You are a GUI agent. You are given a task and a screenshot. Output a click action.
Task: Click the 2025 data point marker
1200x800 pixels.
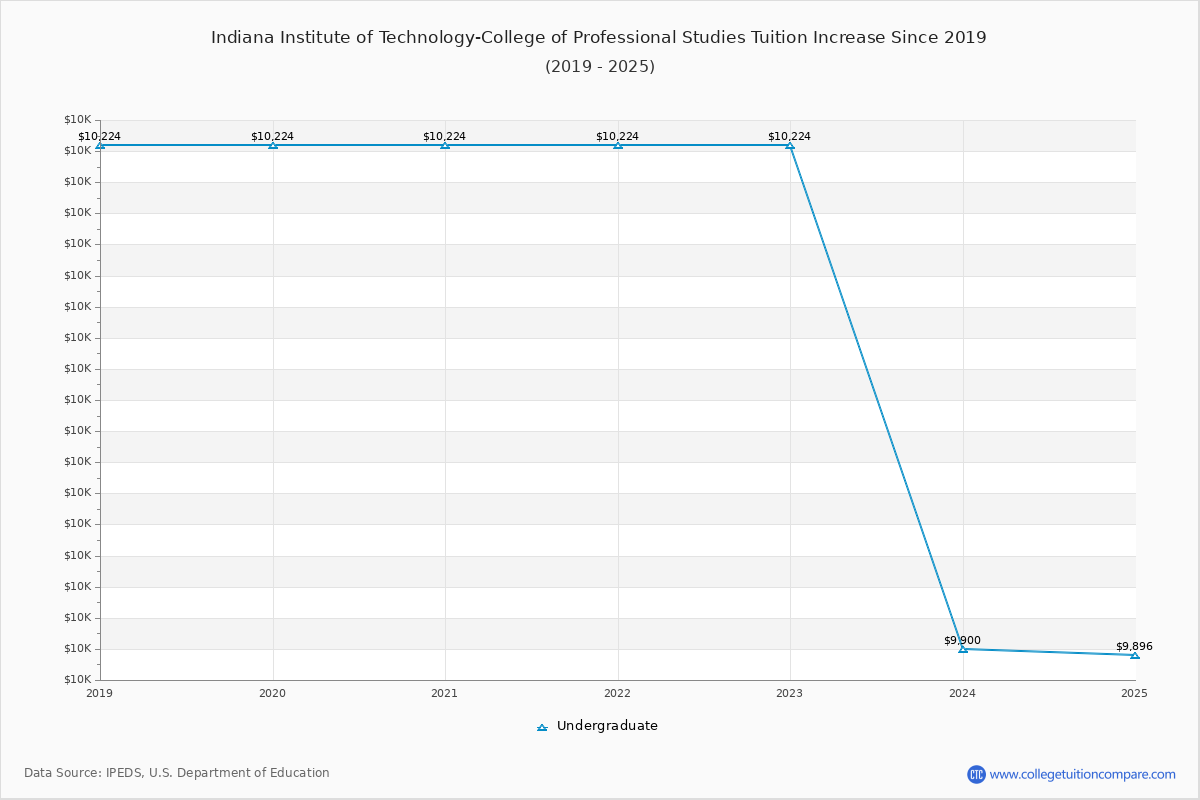pos(1135,655)
